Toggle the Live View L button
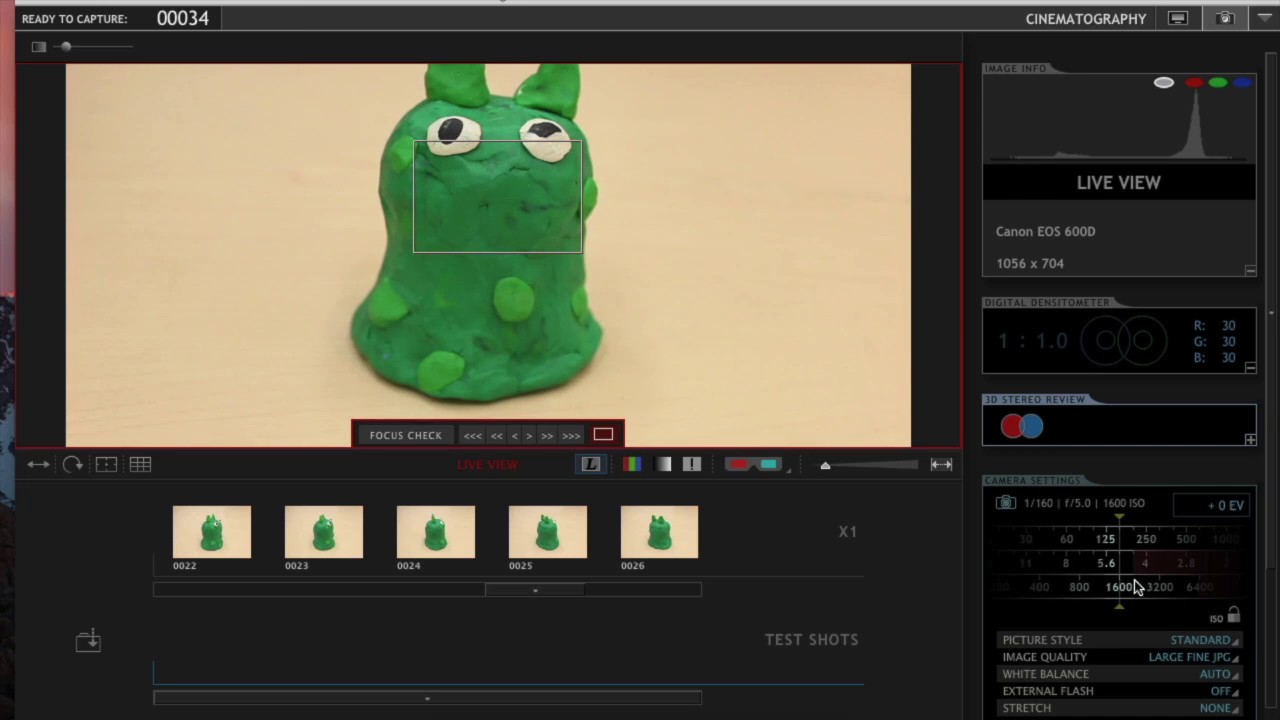The image size is (1280, 720). pos(591,464)
